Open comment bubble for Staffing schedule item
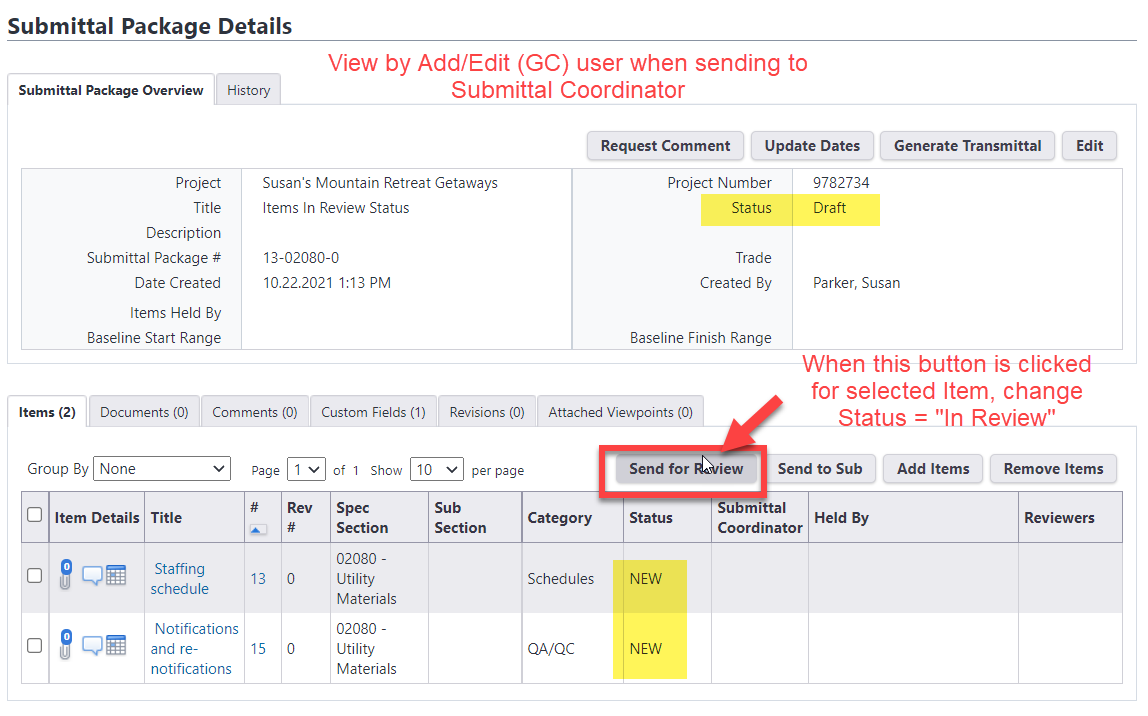The image size is (1148, 716). point(92,575)
